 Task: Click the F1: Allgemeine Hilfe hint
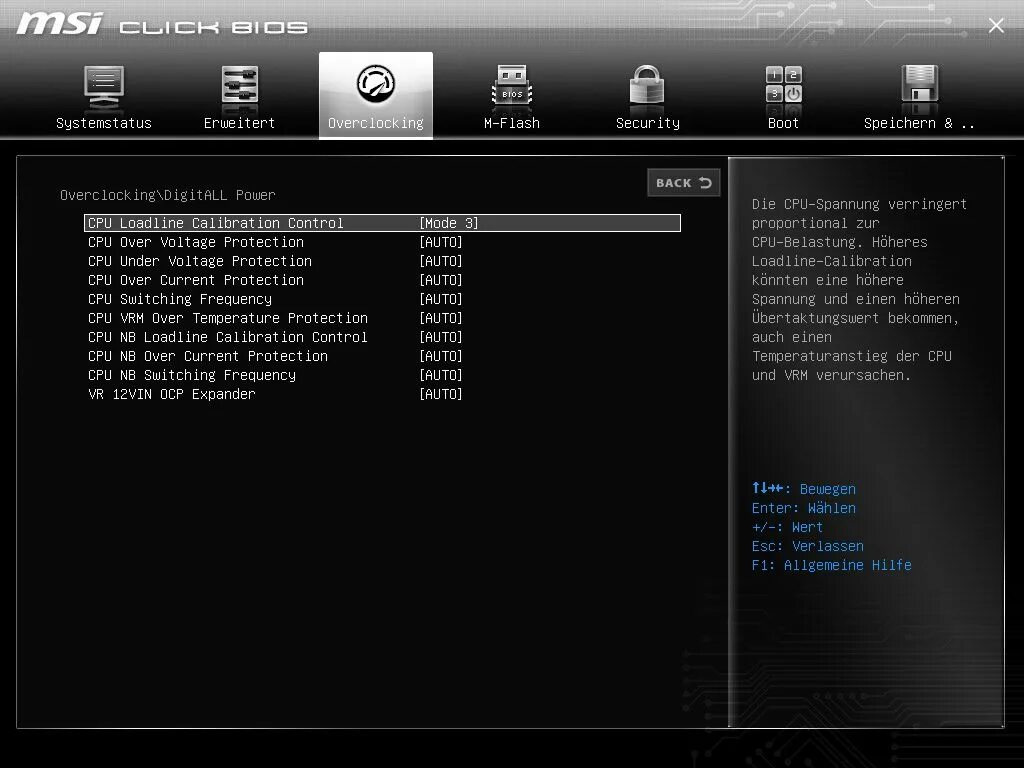pos(831,565)
